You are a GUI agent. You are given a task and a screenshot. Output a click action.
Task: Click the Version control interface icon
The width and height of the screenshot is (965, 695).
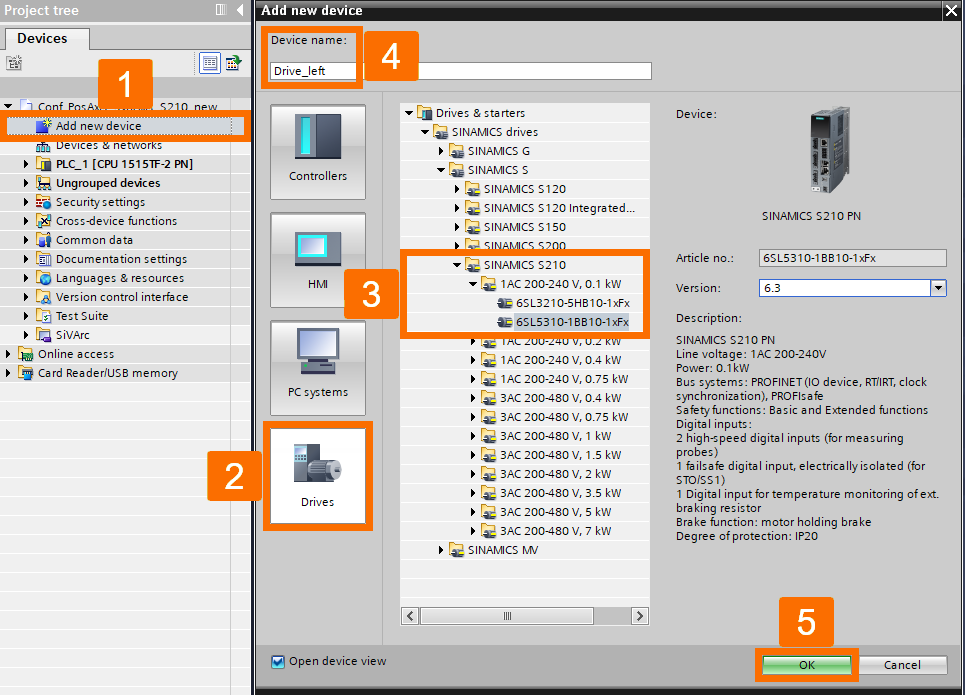(x=44, y=297)
